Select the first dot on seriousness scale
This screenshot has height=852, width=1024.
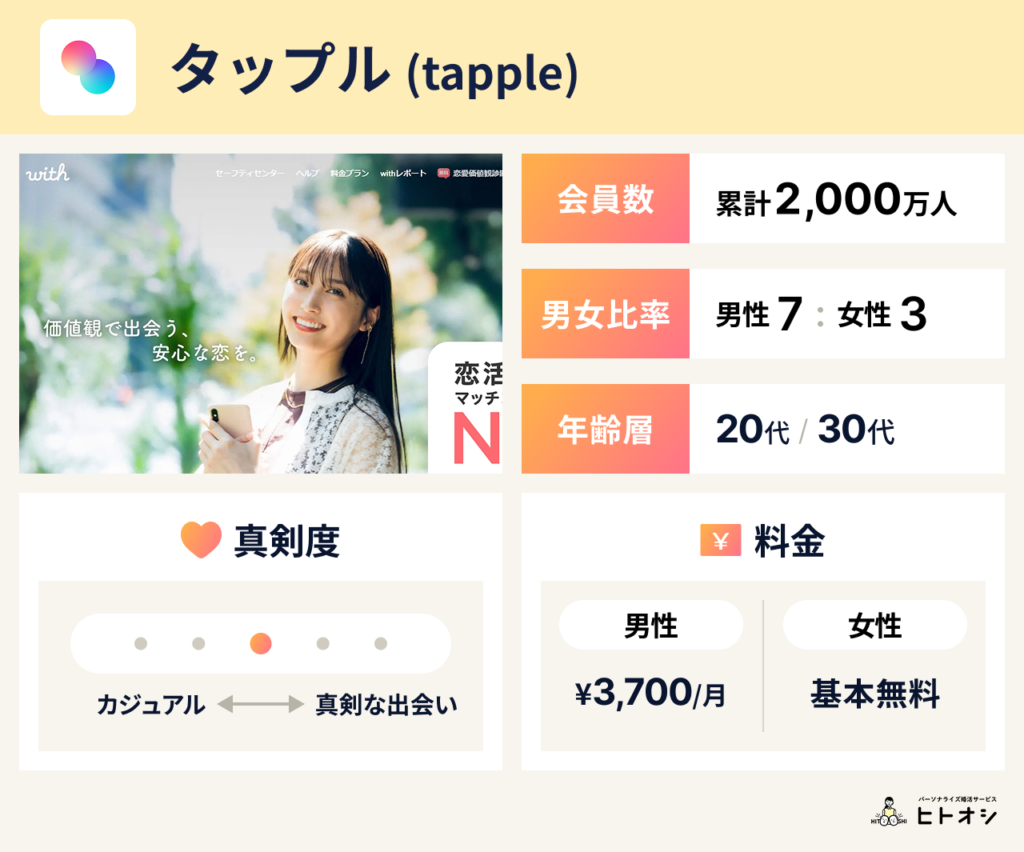[x=140, y=644]
